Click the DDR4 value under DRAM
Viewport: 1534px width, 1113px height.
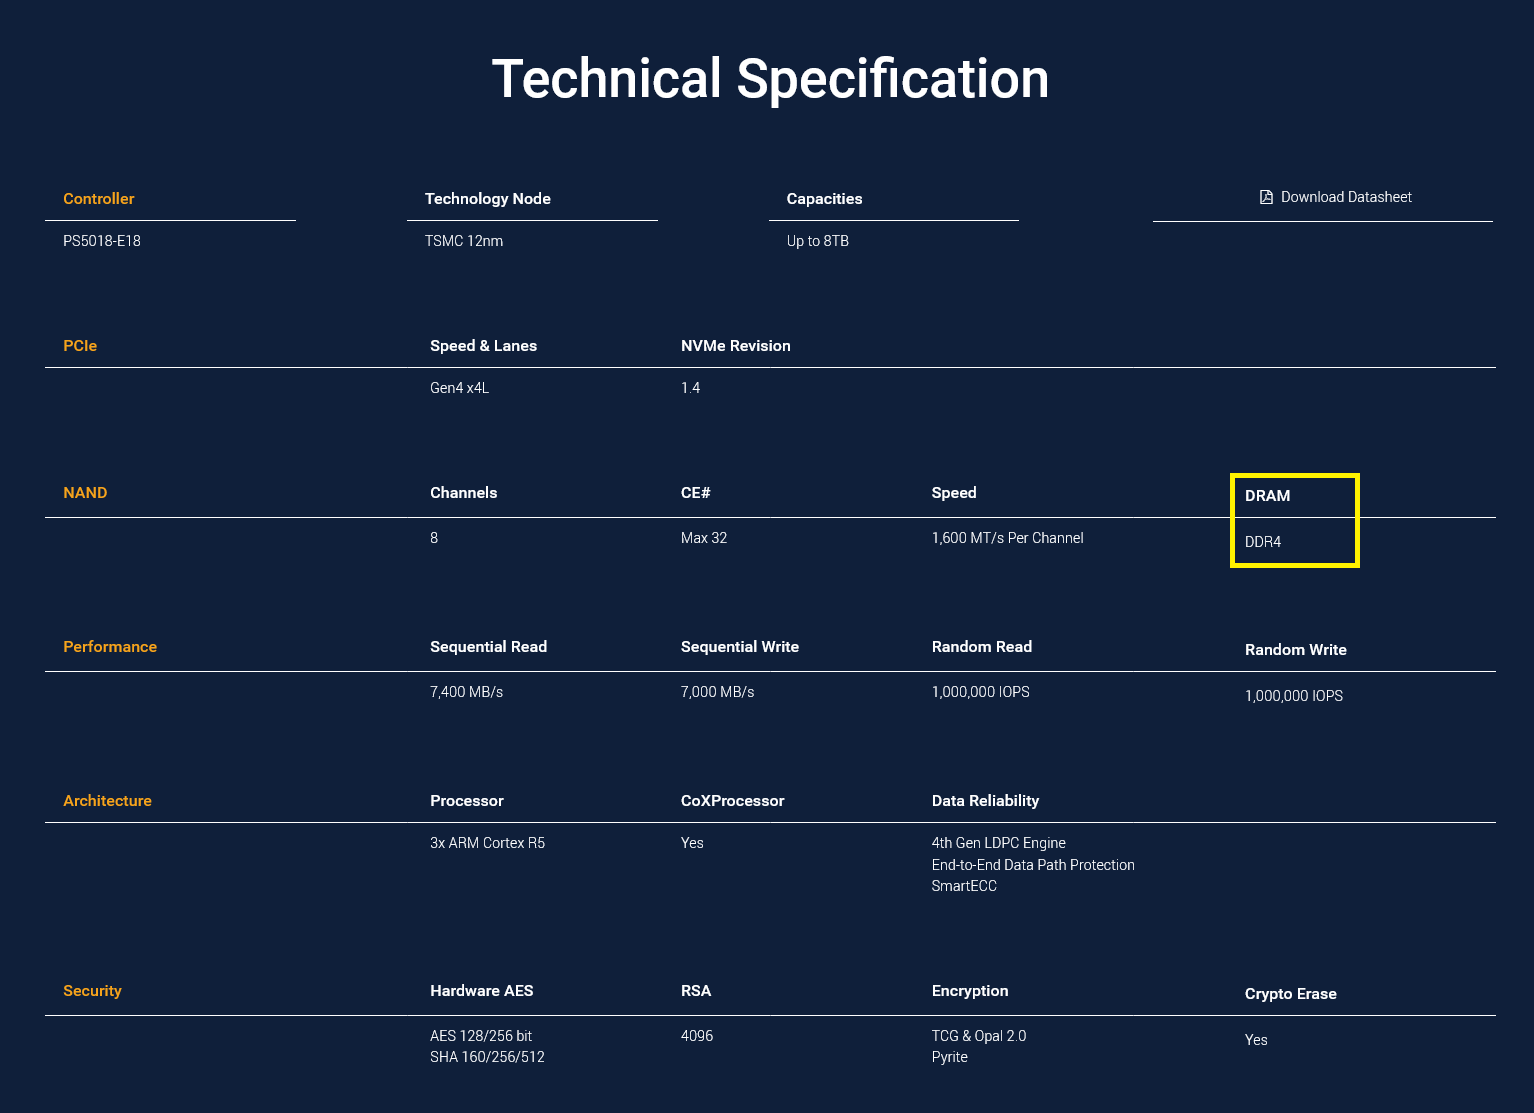pos(1263,542)
